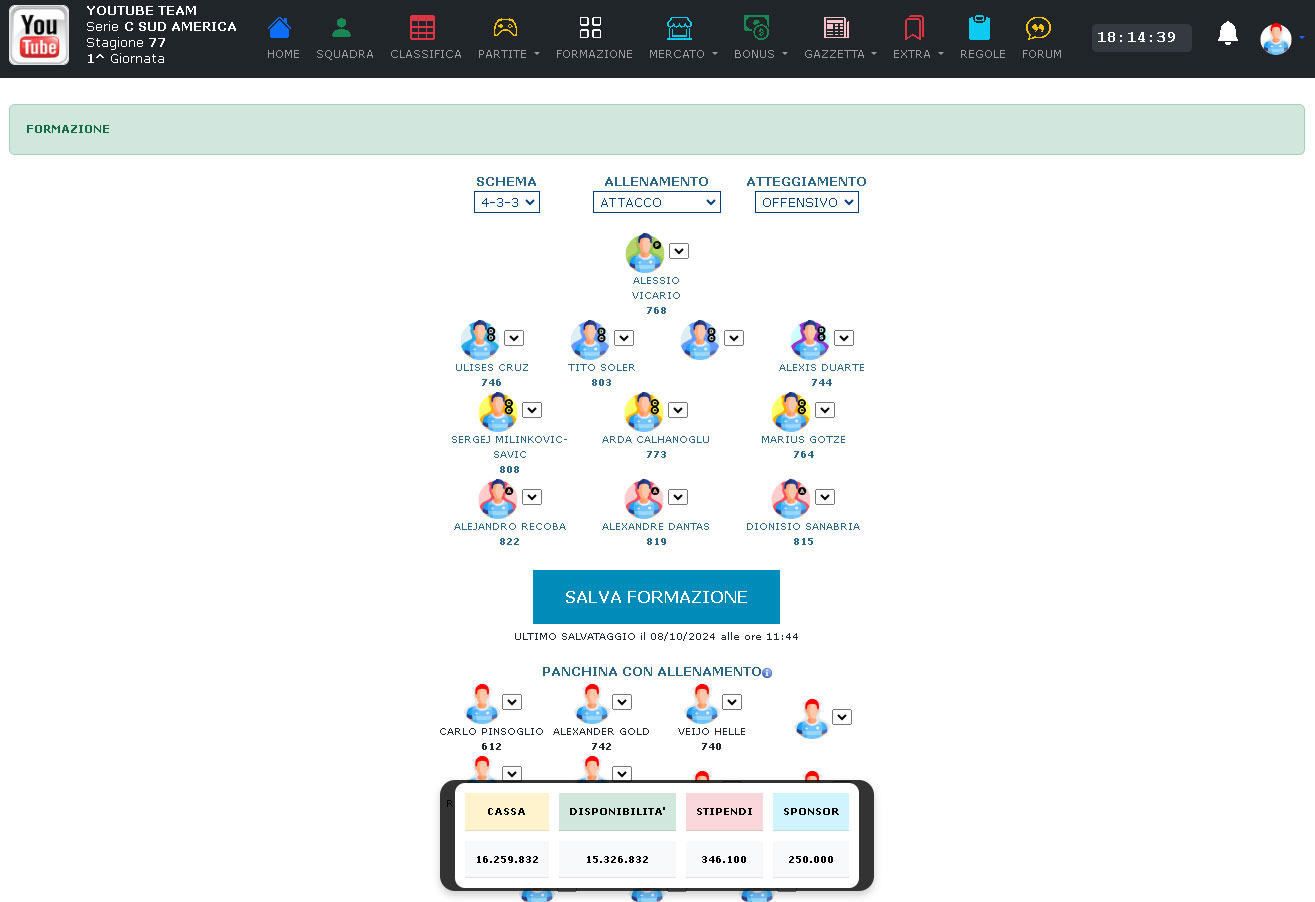Open BONUS money icon
Screen dimensions: 1315x902
tap(756, 28)
